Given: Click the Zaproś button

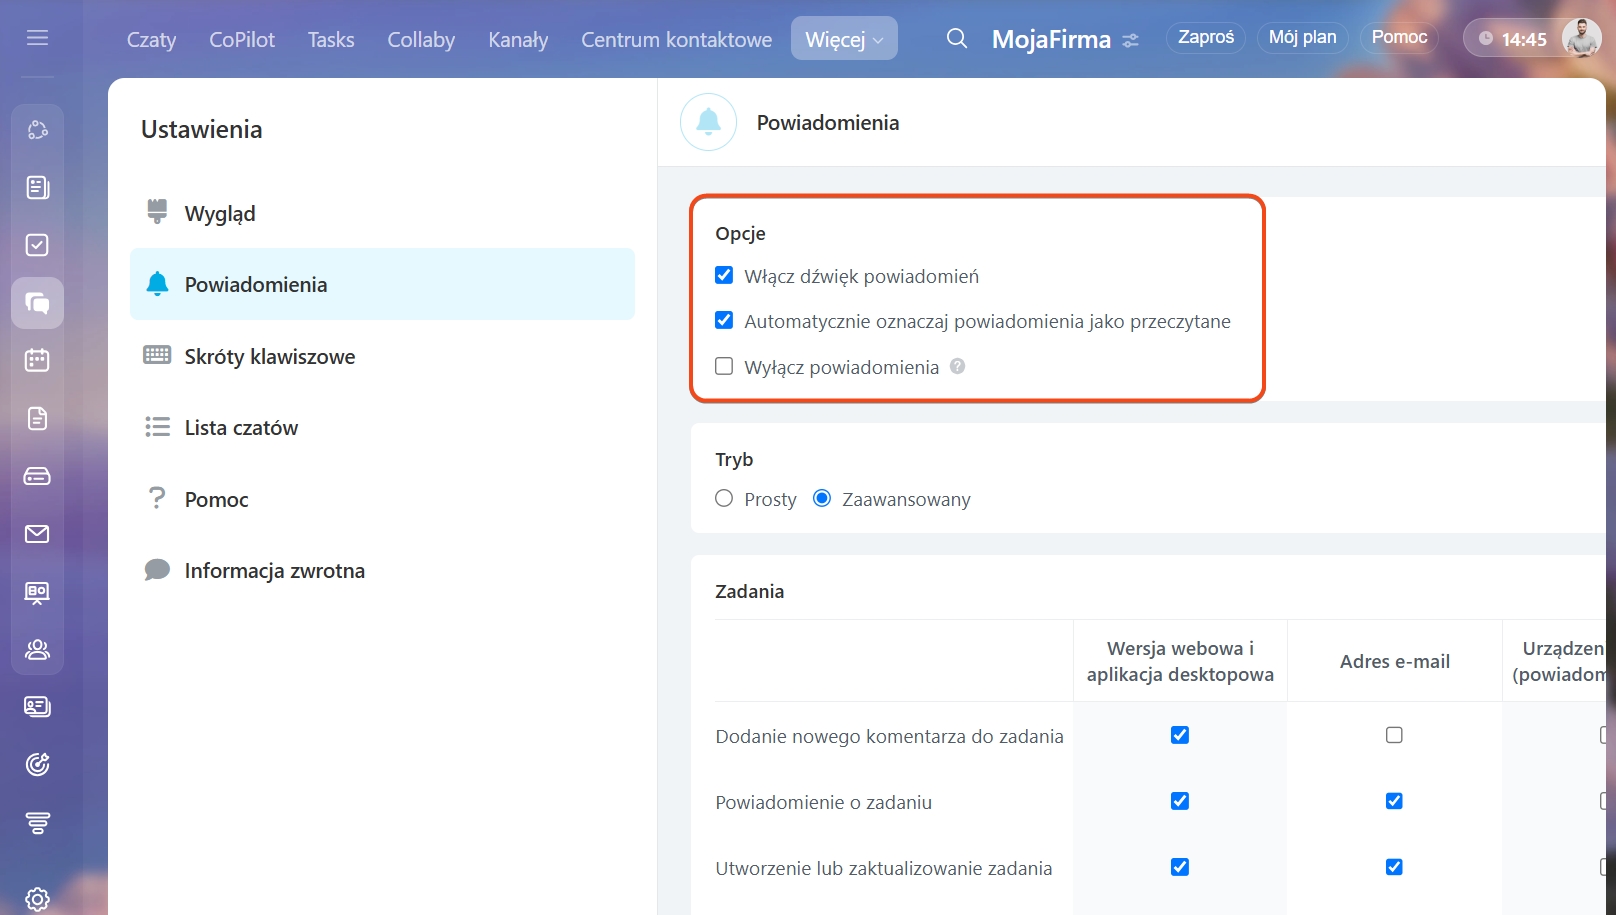Looking at the screenshot, I should [1205, 37].
